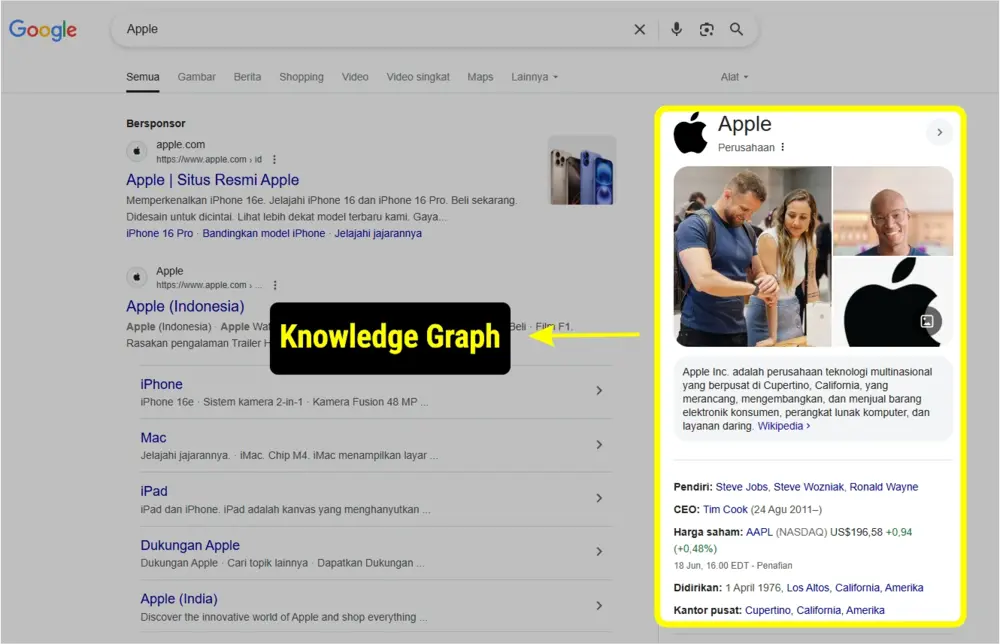Start voice search with microphone icon
Image resolution: width=1000 pixels, height=644 pixels.
click(x=676, y=29)
